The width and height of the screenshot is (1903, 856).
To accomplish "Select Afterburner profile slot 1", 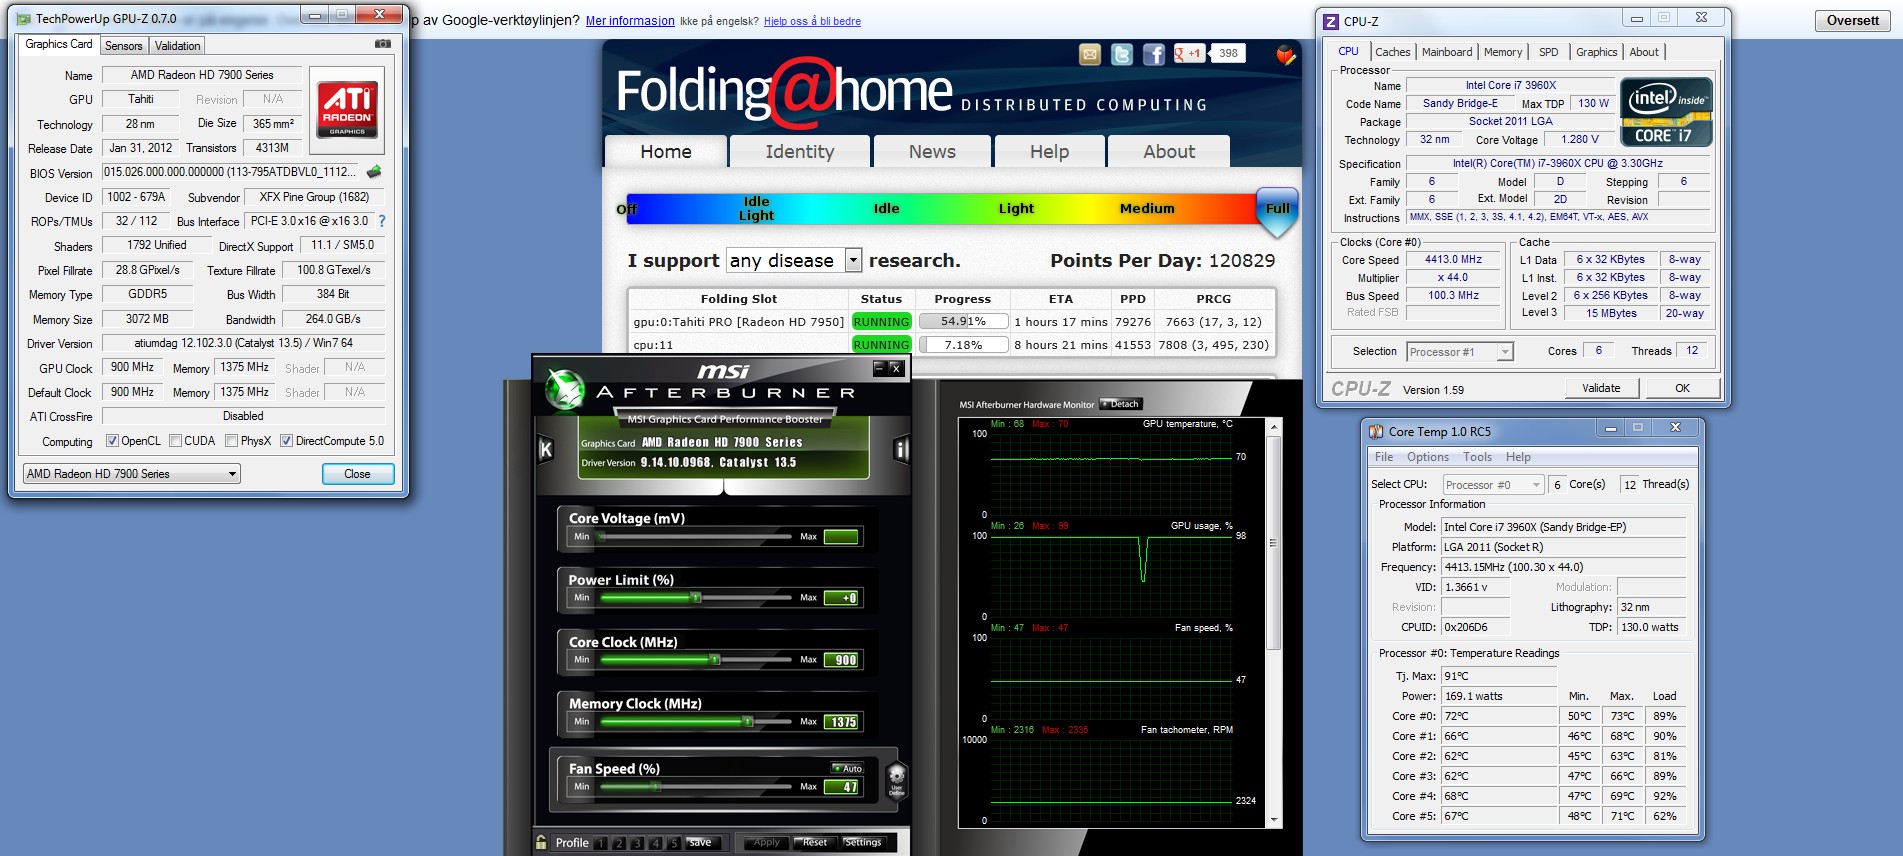I will coord(601,843).
